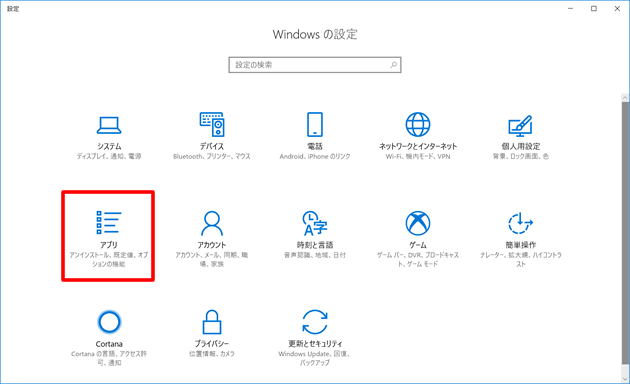Select the 電話 phone icon
Screen dimensions: 630x384
tap(315, 125)
